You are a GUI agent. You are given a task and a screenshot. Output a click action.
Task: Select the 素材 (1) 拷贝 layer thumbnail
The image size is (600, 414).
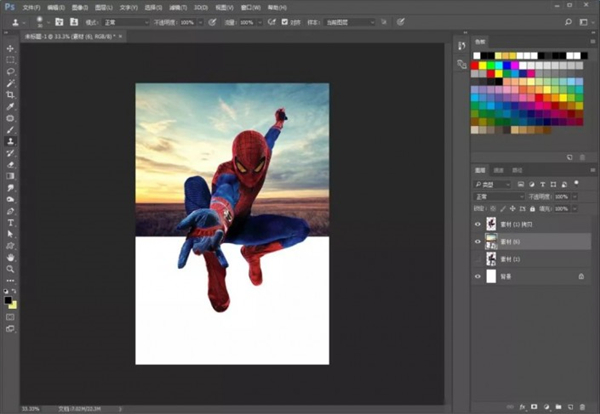[492, 224]
